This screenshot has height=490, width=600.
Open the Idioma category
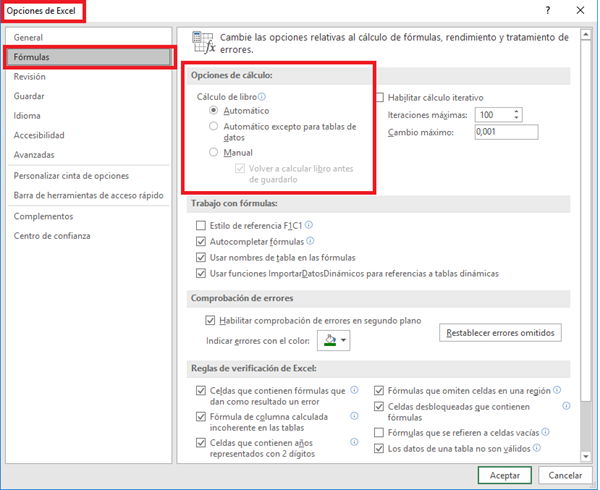pos(89,116)
